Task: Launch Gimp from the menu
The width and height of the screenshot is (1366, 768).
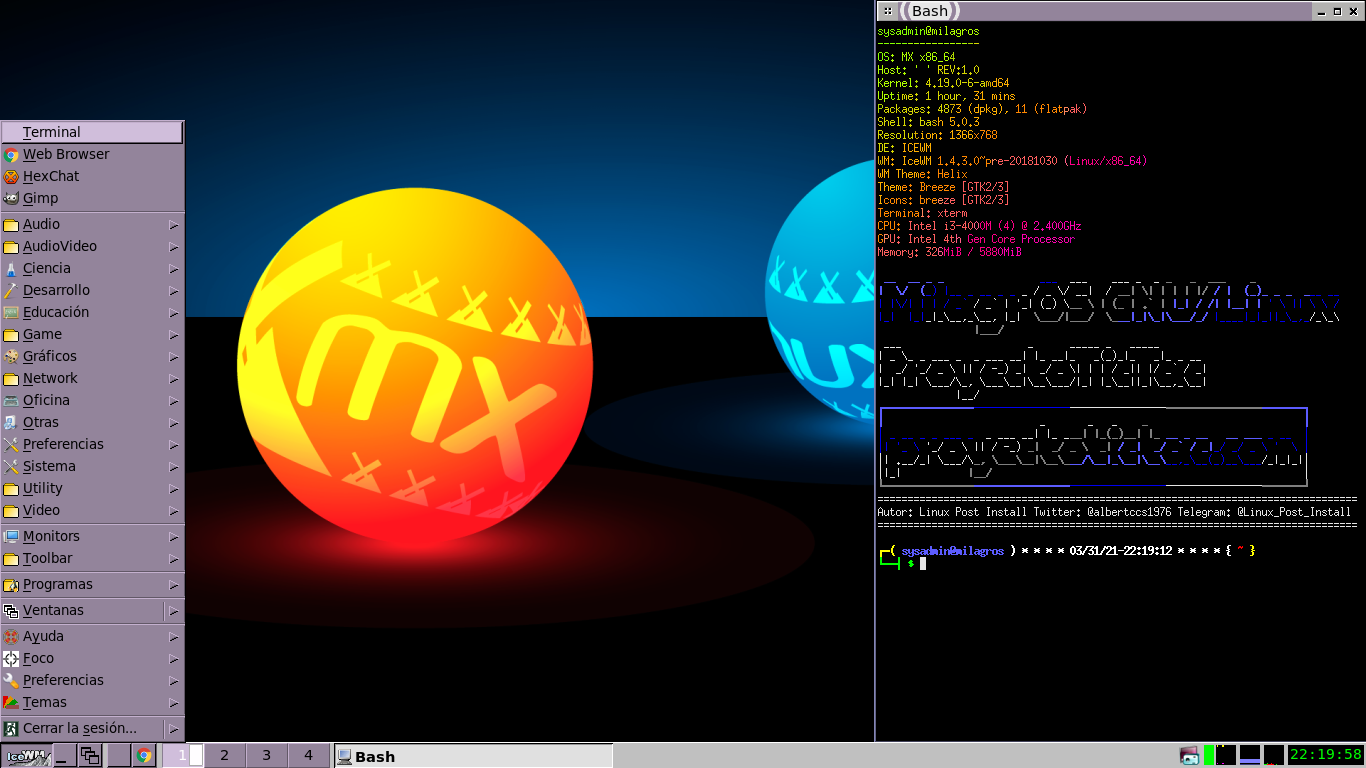Action: point(40,198)
